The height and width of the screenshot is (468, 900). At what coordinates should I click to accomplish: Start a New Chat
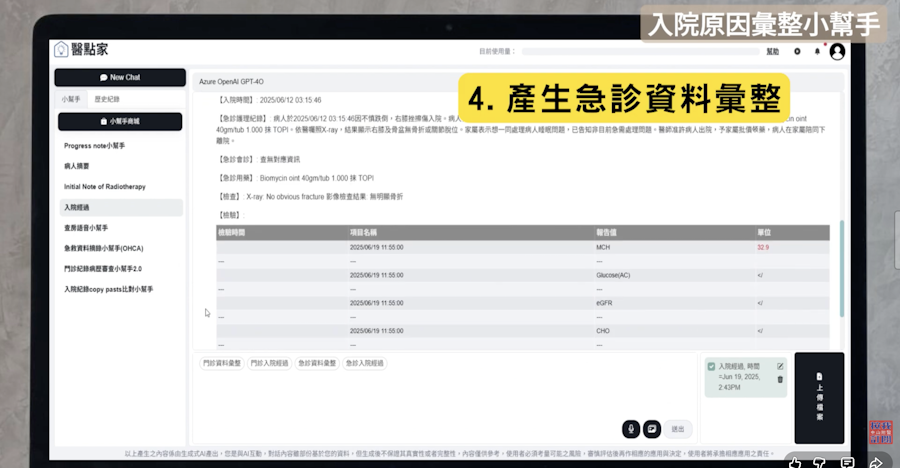(x=120, y=77)
